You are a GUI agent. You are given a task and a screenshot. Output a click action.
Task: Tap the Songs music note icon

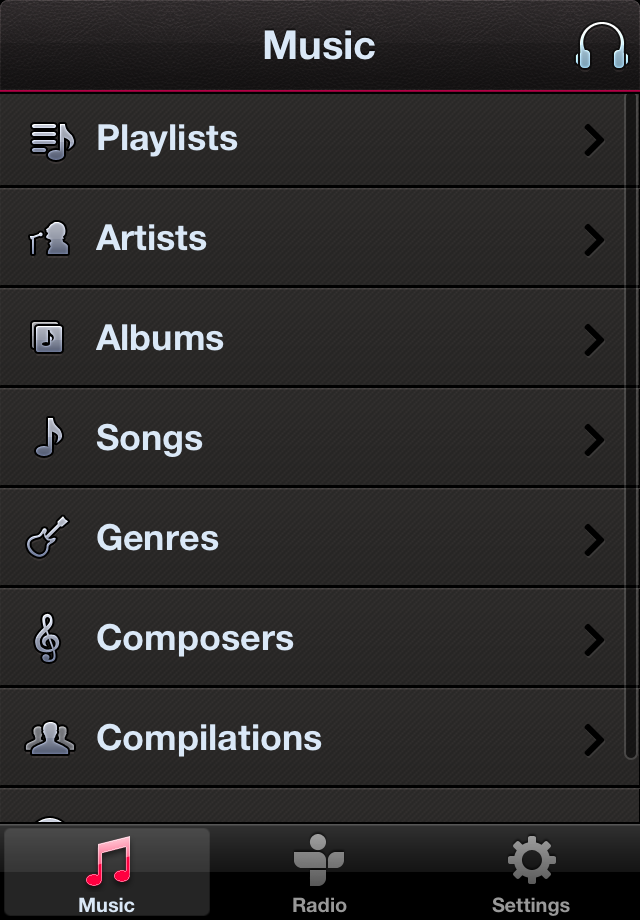pyautogui.click(x=49, y=438)
